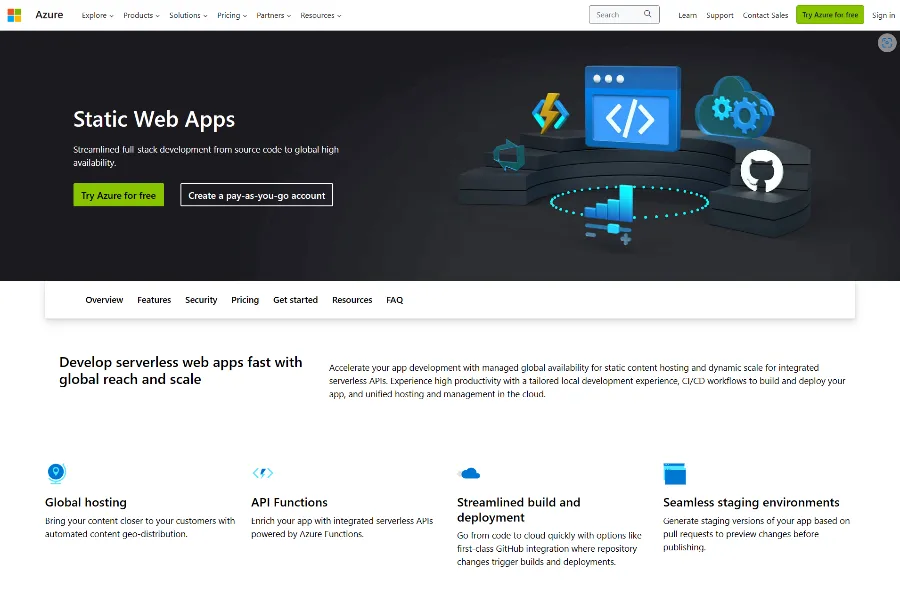Click the API Functions code icon
The width and height of the screenshot is (900, 600).
pos(262,473)
